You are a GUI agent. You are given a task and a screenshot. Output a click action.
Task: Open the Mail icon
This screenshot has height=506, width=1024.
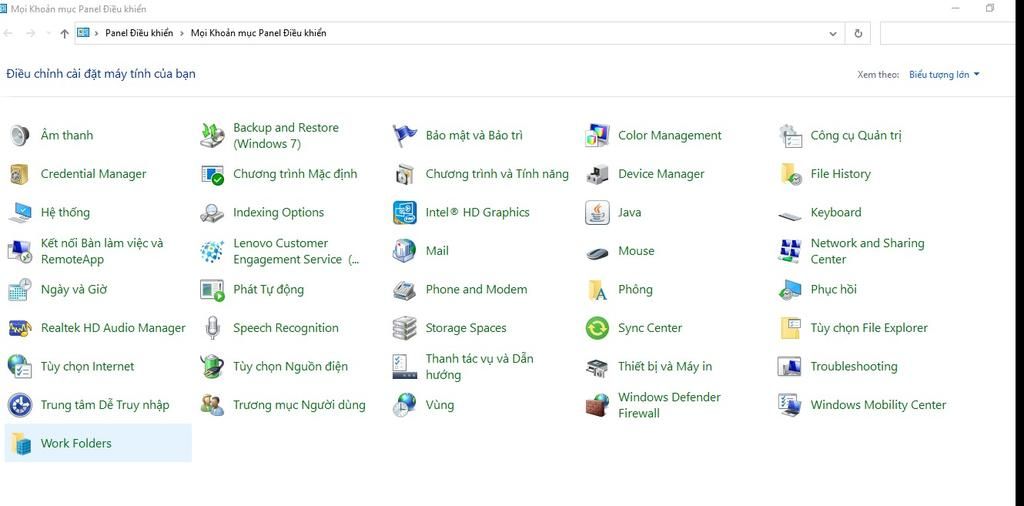(x=405, y=251)
